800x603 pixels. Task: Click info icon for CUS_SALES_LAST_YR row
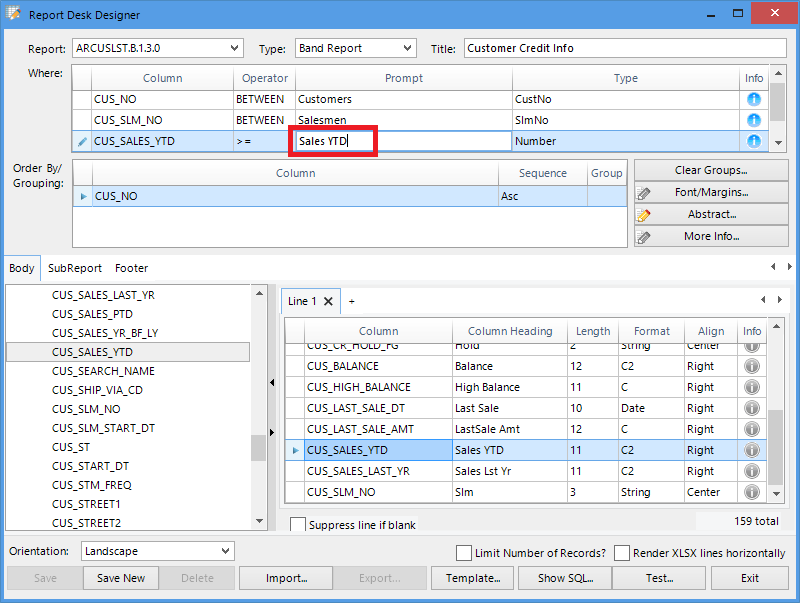[752, 471]
